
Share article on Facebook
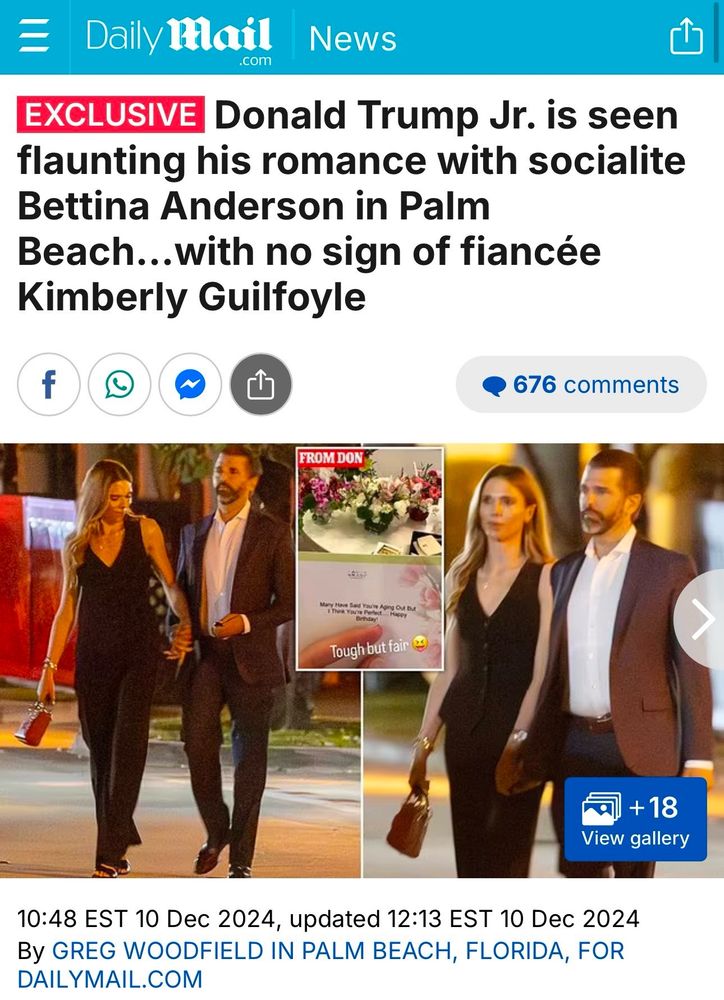click(48, 385)
